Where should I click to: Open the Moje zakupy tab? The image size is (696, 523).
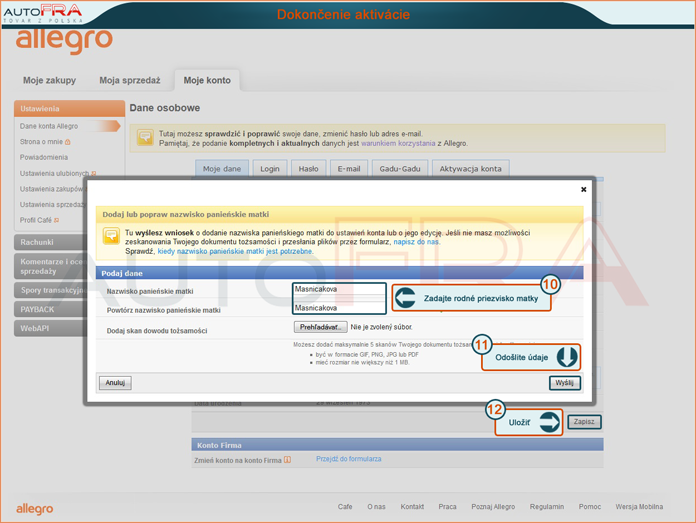pos(49,80)
